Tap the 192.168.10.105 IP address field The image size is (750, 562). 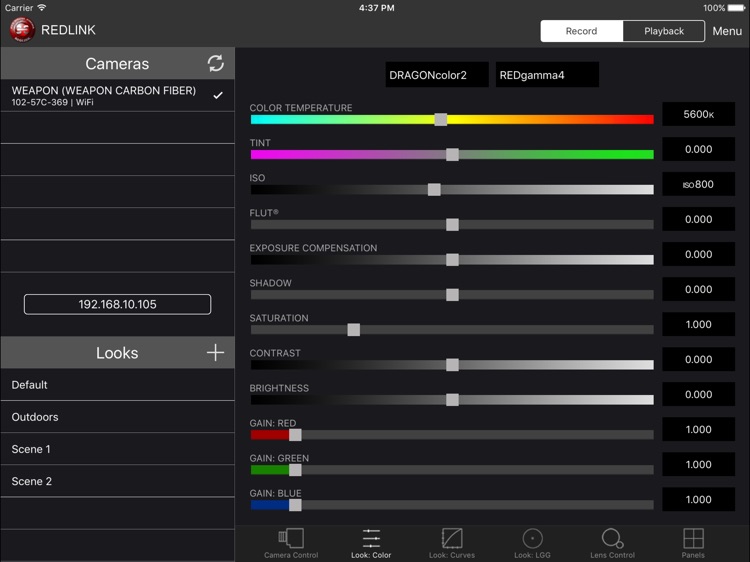(x=117, y=304)
